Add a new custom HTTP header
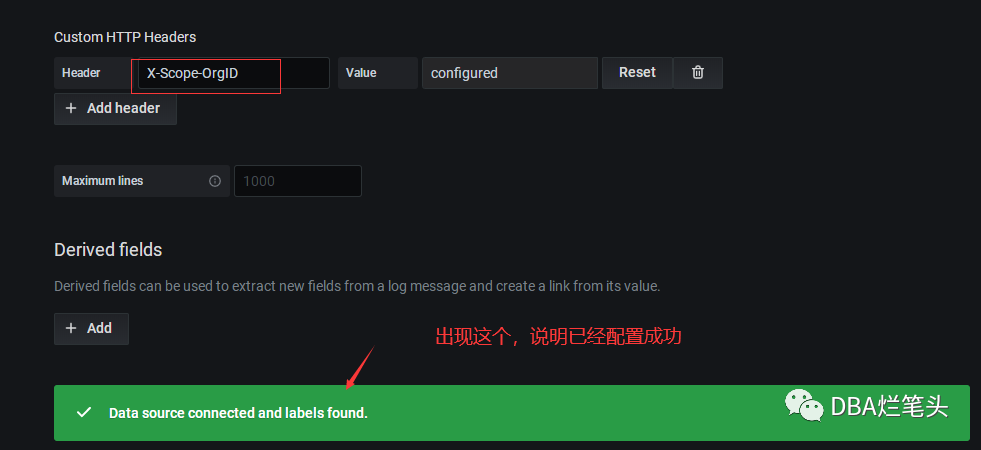Image resolution: width=981 pixels, height=450 pixels. click(x=115, y=108)
